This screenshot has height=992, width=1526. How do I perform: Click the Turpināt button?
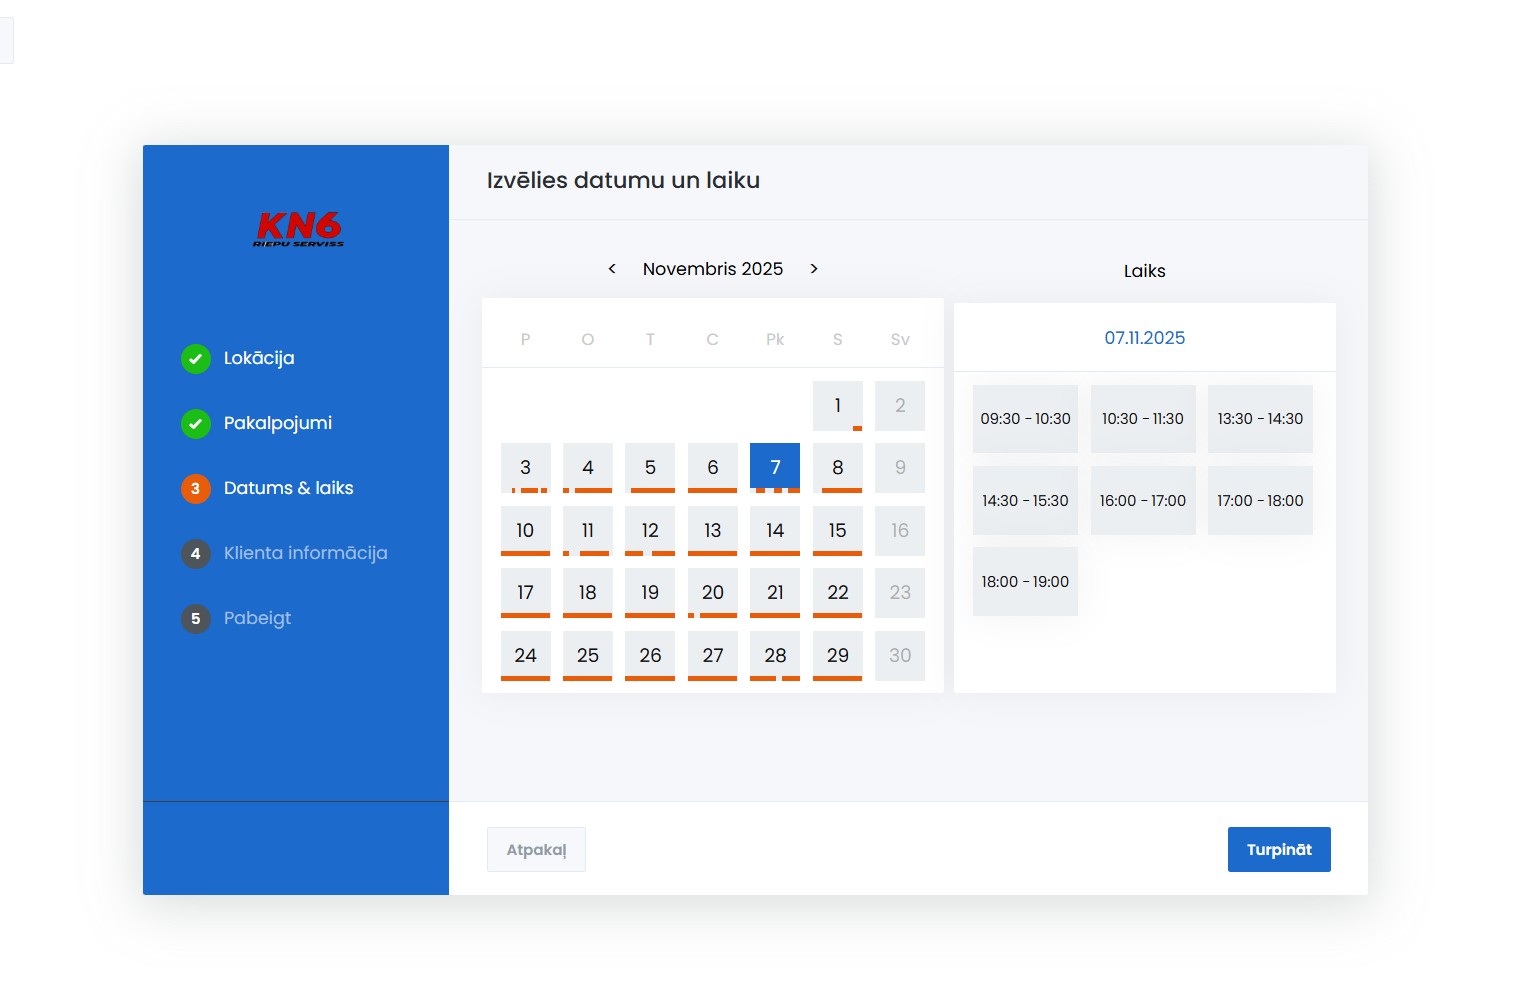click(1279, 849)
